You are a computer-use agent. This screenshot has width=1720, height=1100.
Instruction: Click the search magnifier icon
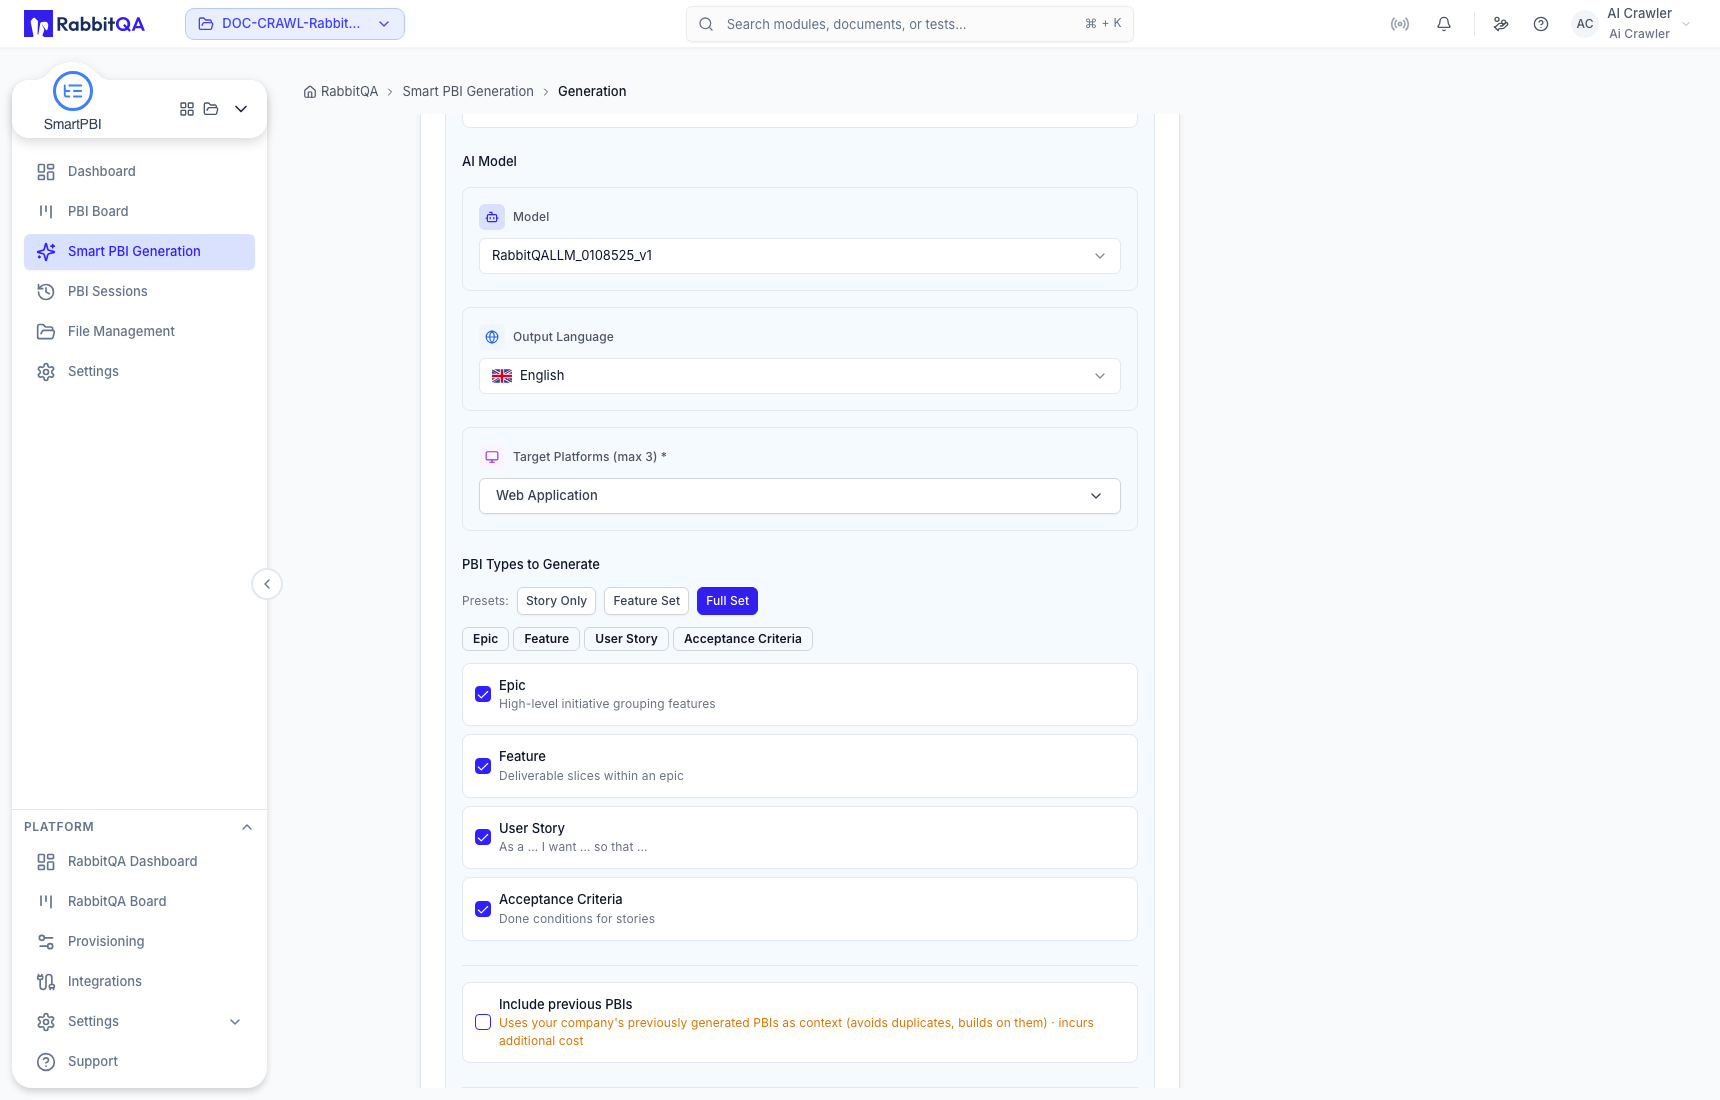[x=706, y=24]
